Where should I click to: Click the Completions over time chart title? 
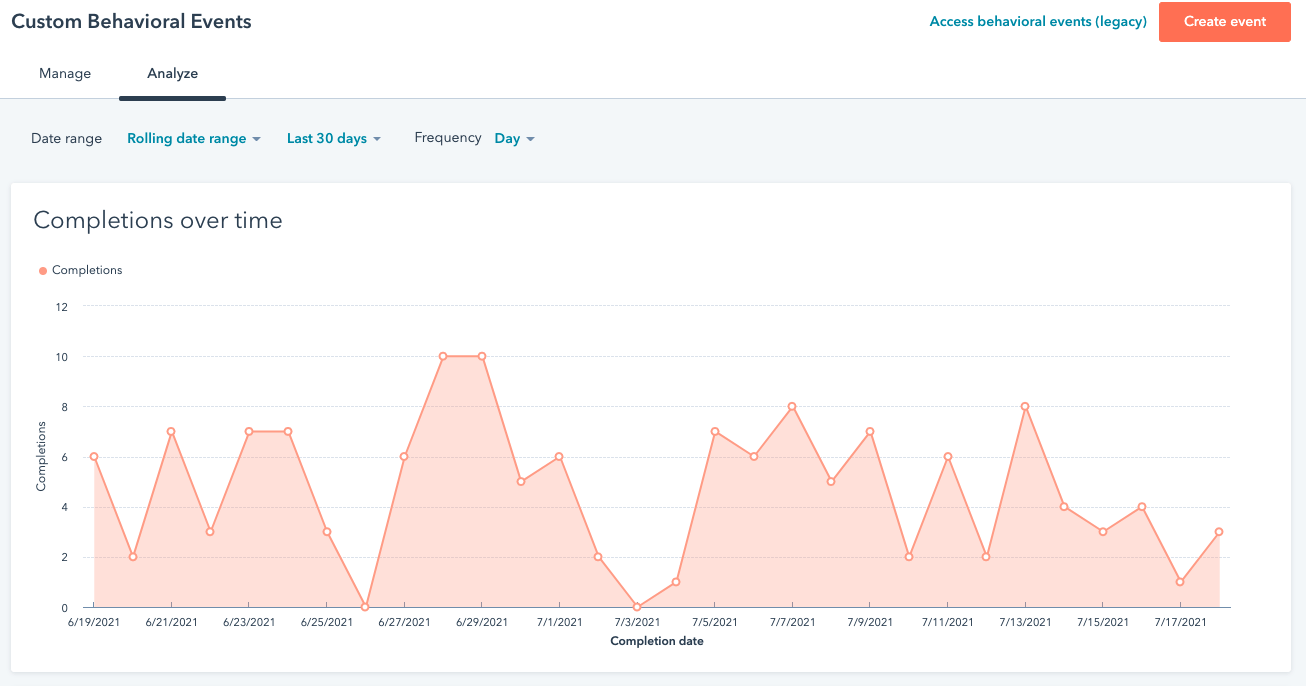tap(157, 220)
